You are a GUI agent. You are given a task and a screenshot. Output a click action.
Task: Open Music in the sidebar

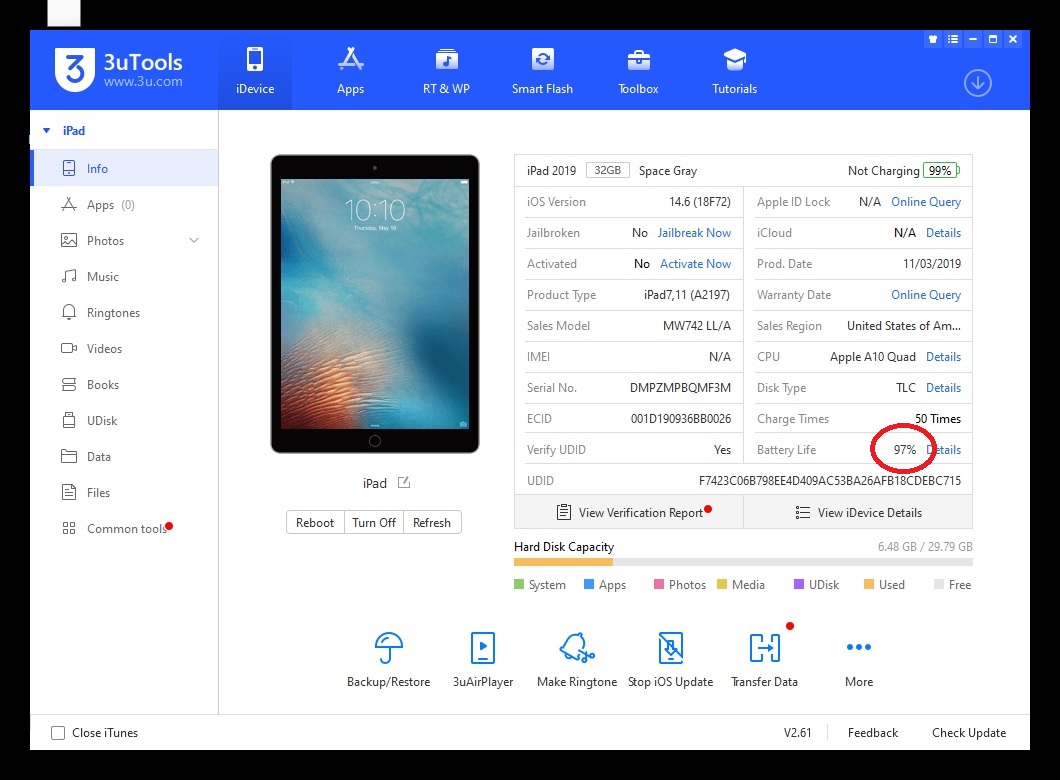(124, 276)
